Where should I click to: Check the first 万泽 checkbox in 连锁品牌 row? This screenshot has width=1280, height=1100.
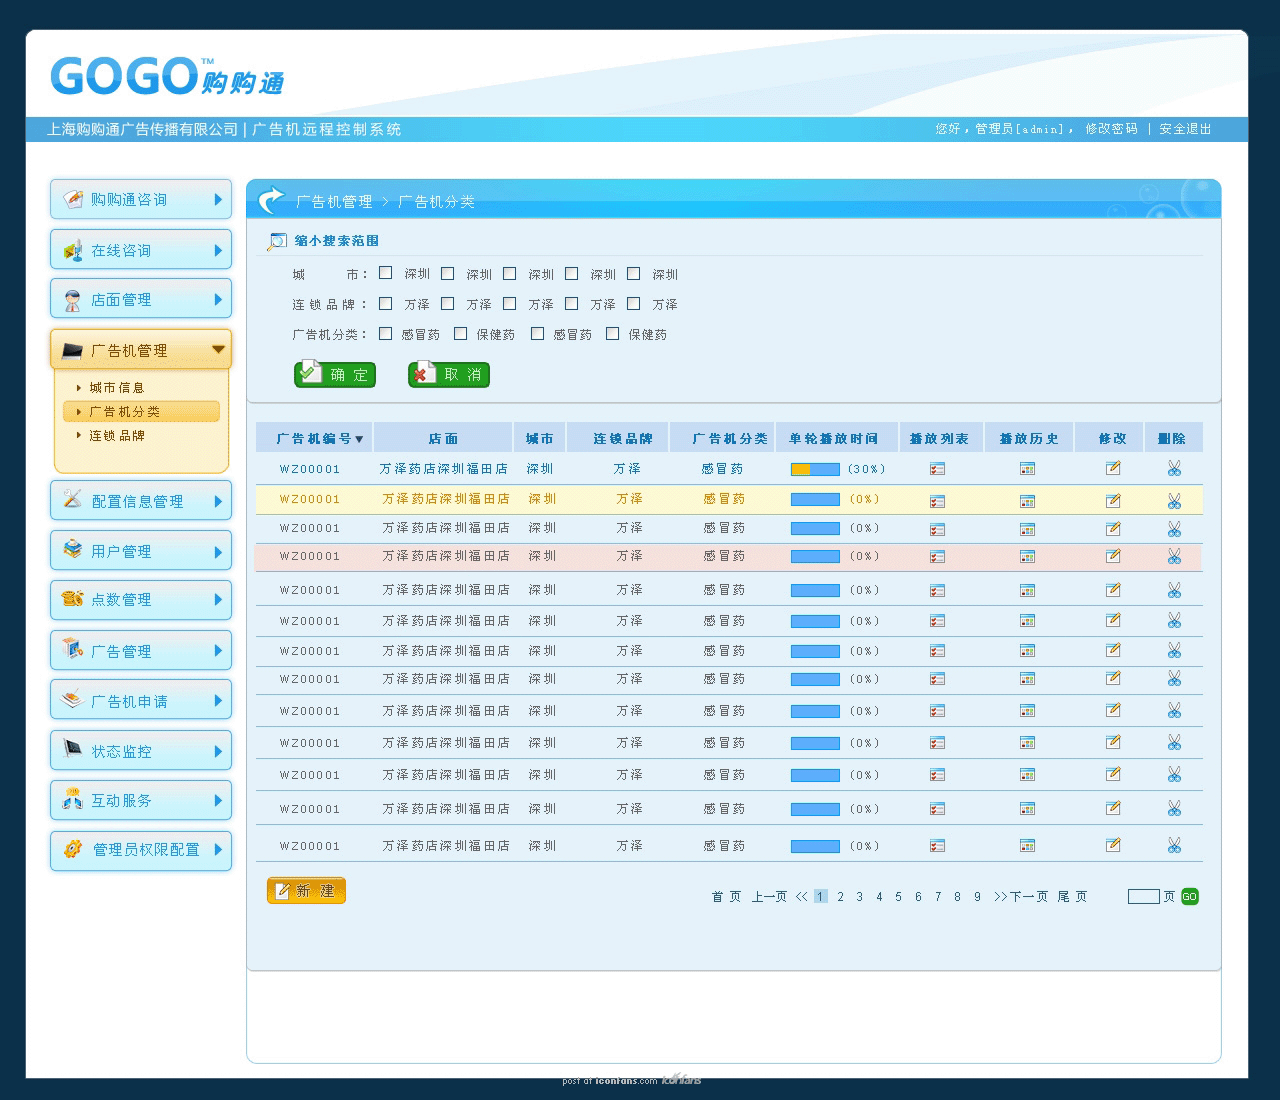pyautogui.click(x=385, y=303)
